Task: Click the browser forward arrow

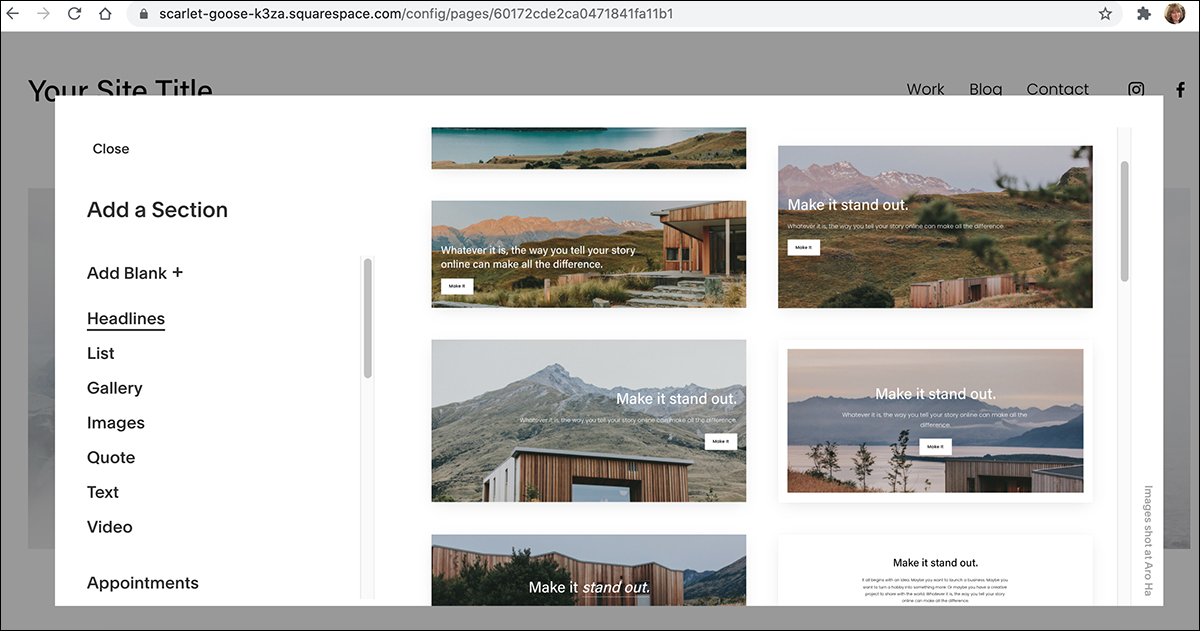Action: pyautogui.click(x=43, y=14)
